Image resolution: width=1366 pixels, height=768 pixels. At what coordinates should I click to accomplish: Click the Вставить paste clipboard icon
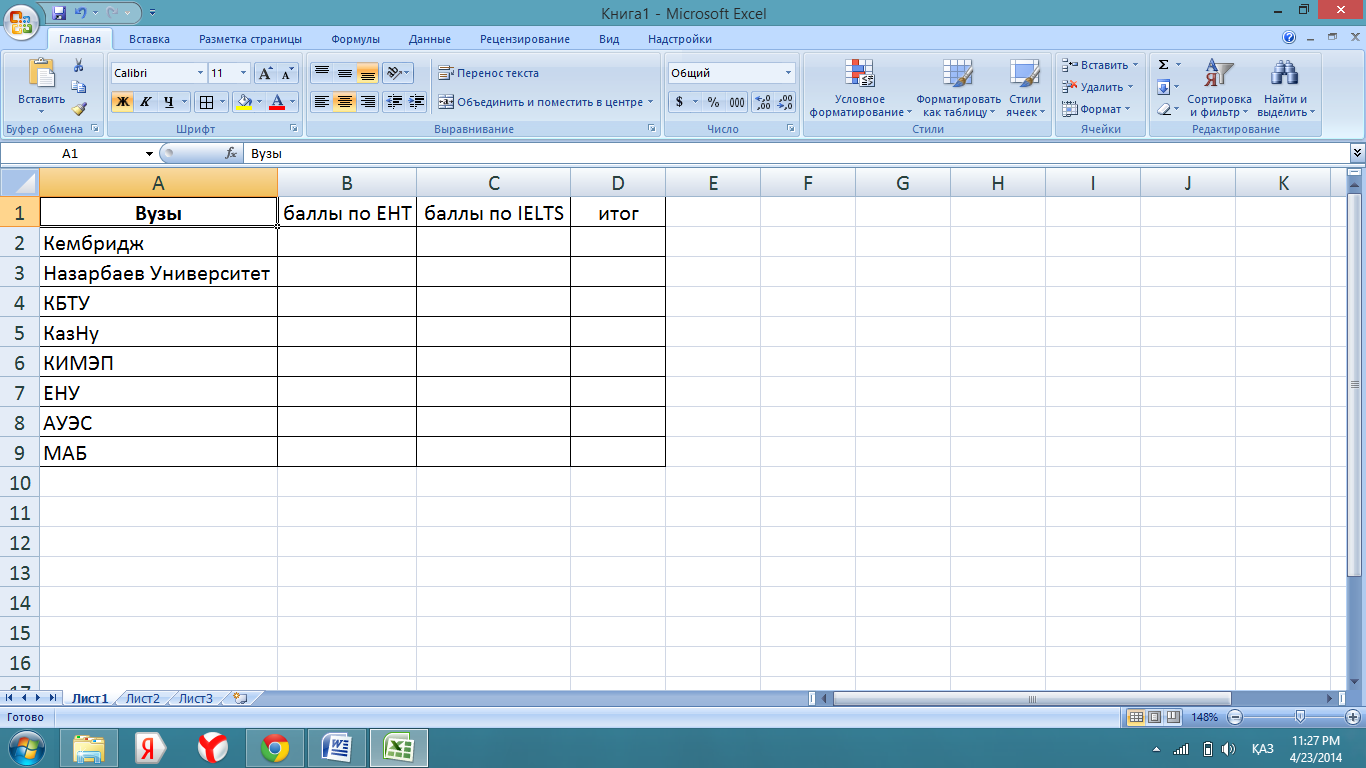coord(42,73)
